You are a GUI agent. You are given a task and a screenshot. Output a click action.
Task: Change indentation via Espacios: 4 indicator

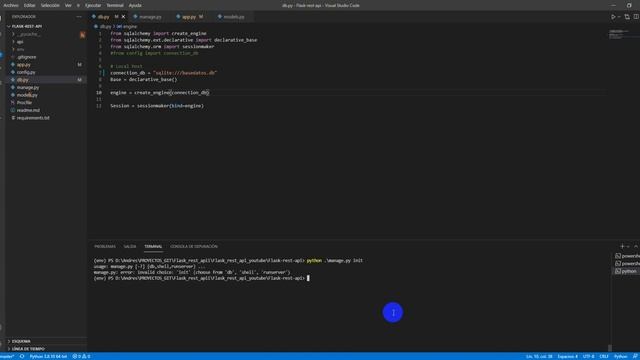click(567, 356)
